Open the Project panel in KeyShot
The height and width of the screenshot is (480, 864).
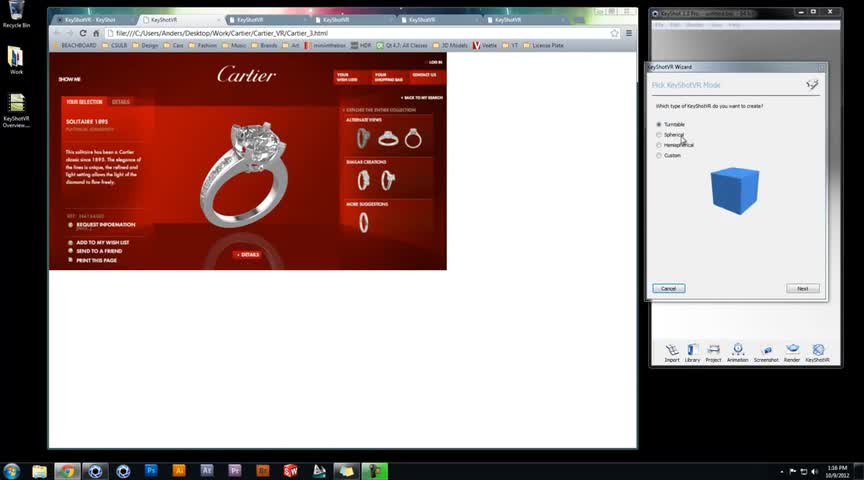[x=714, y=353]
